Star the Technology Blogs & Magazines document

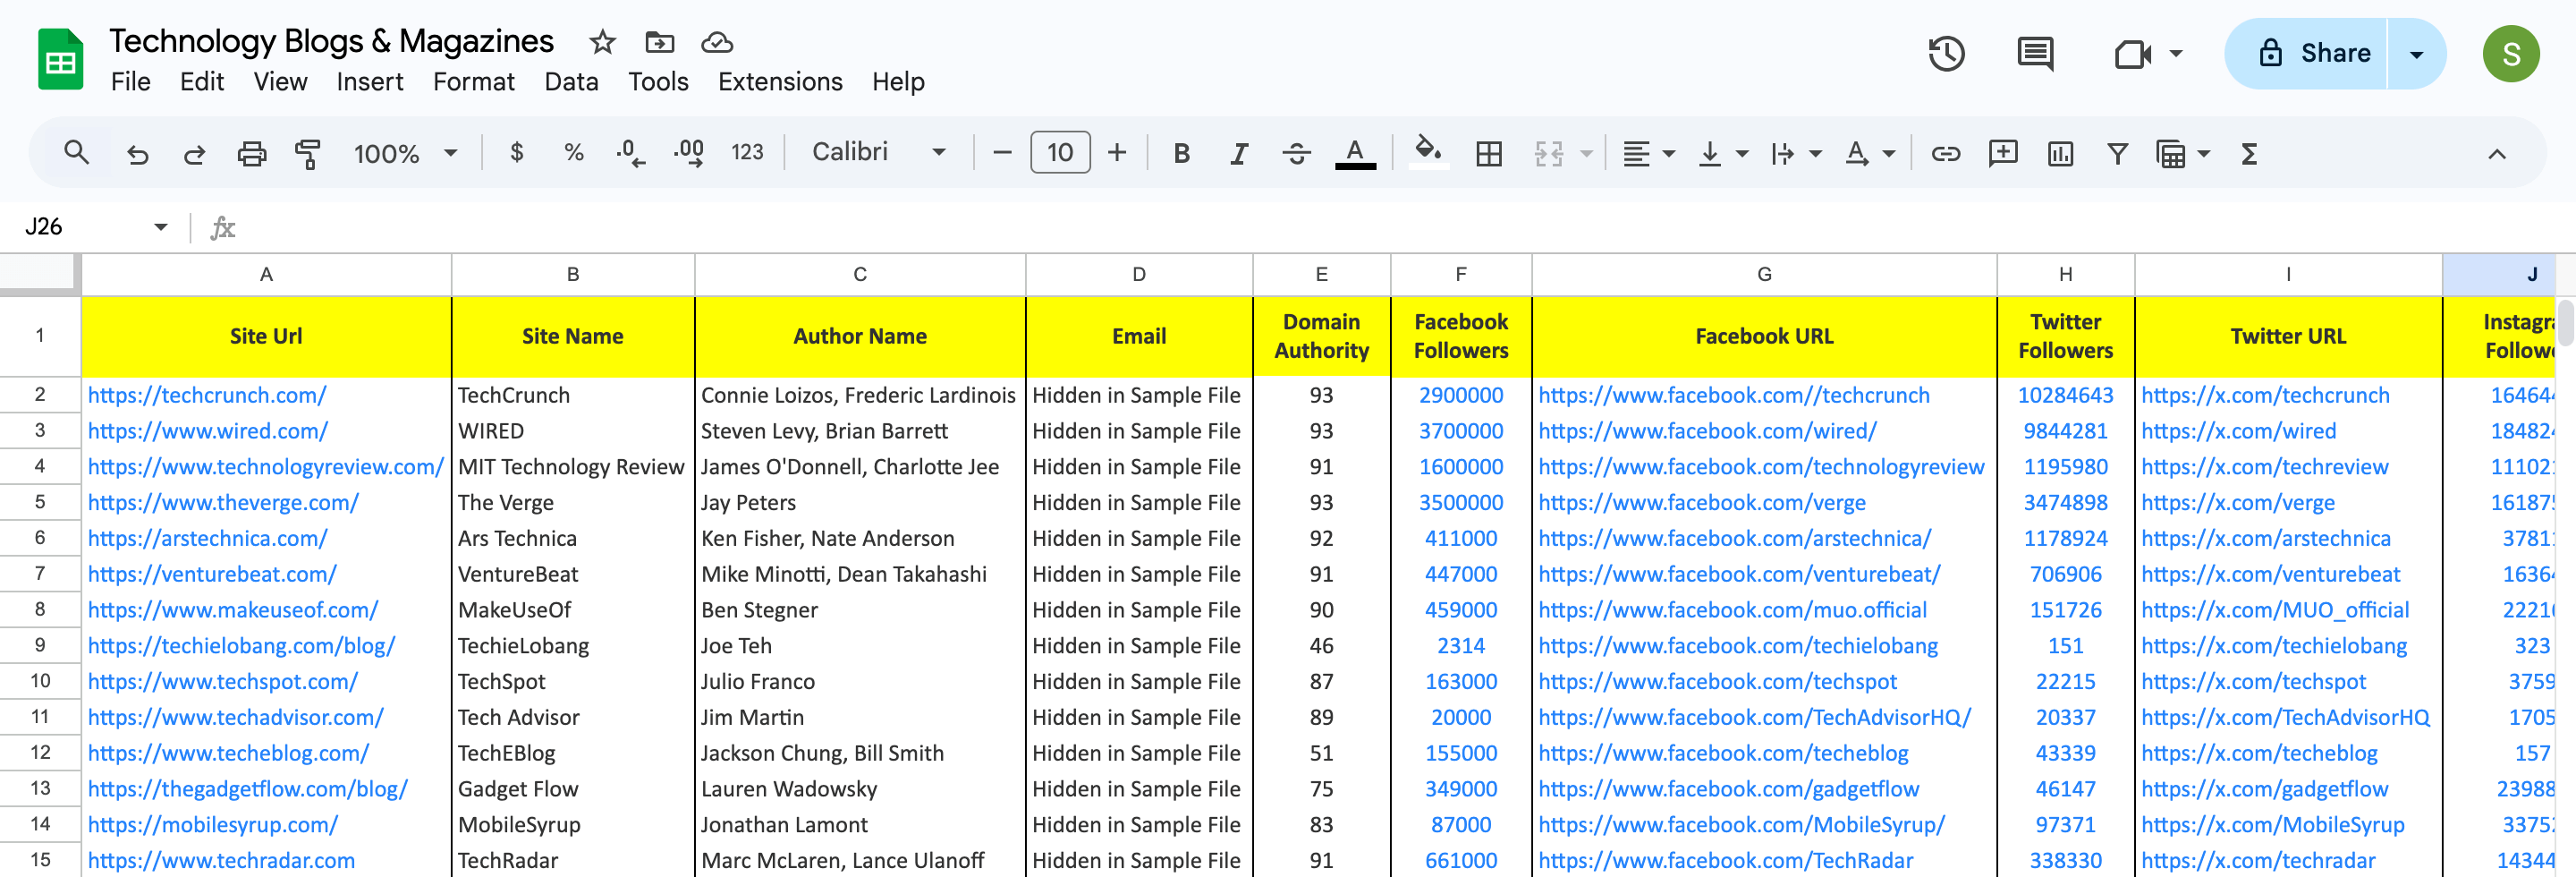[x=602, y=42]
